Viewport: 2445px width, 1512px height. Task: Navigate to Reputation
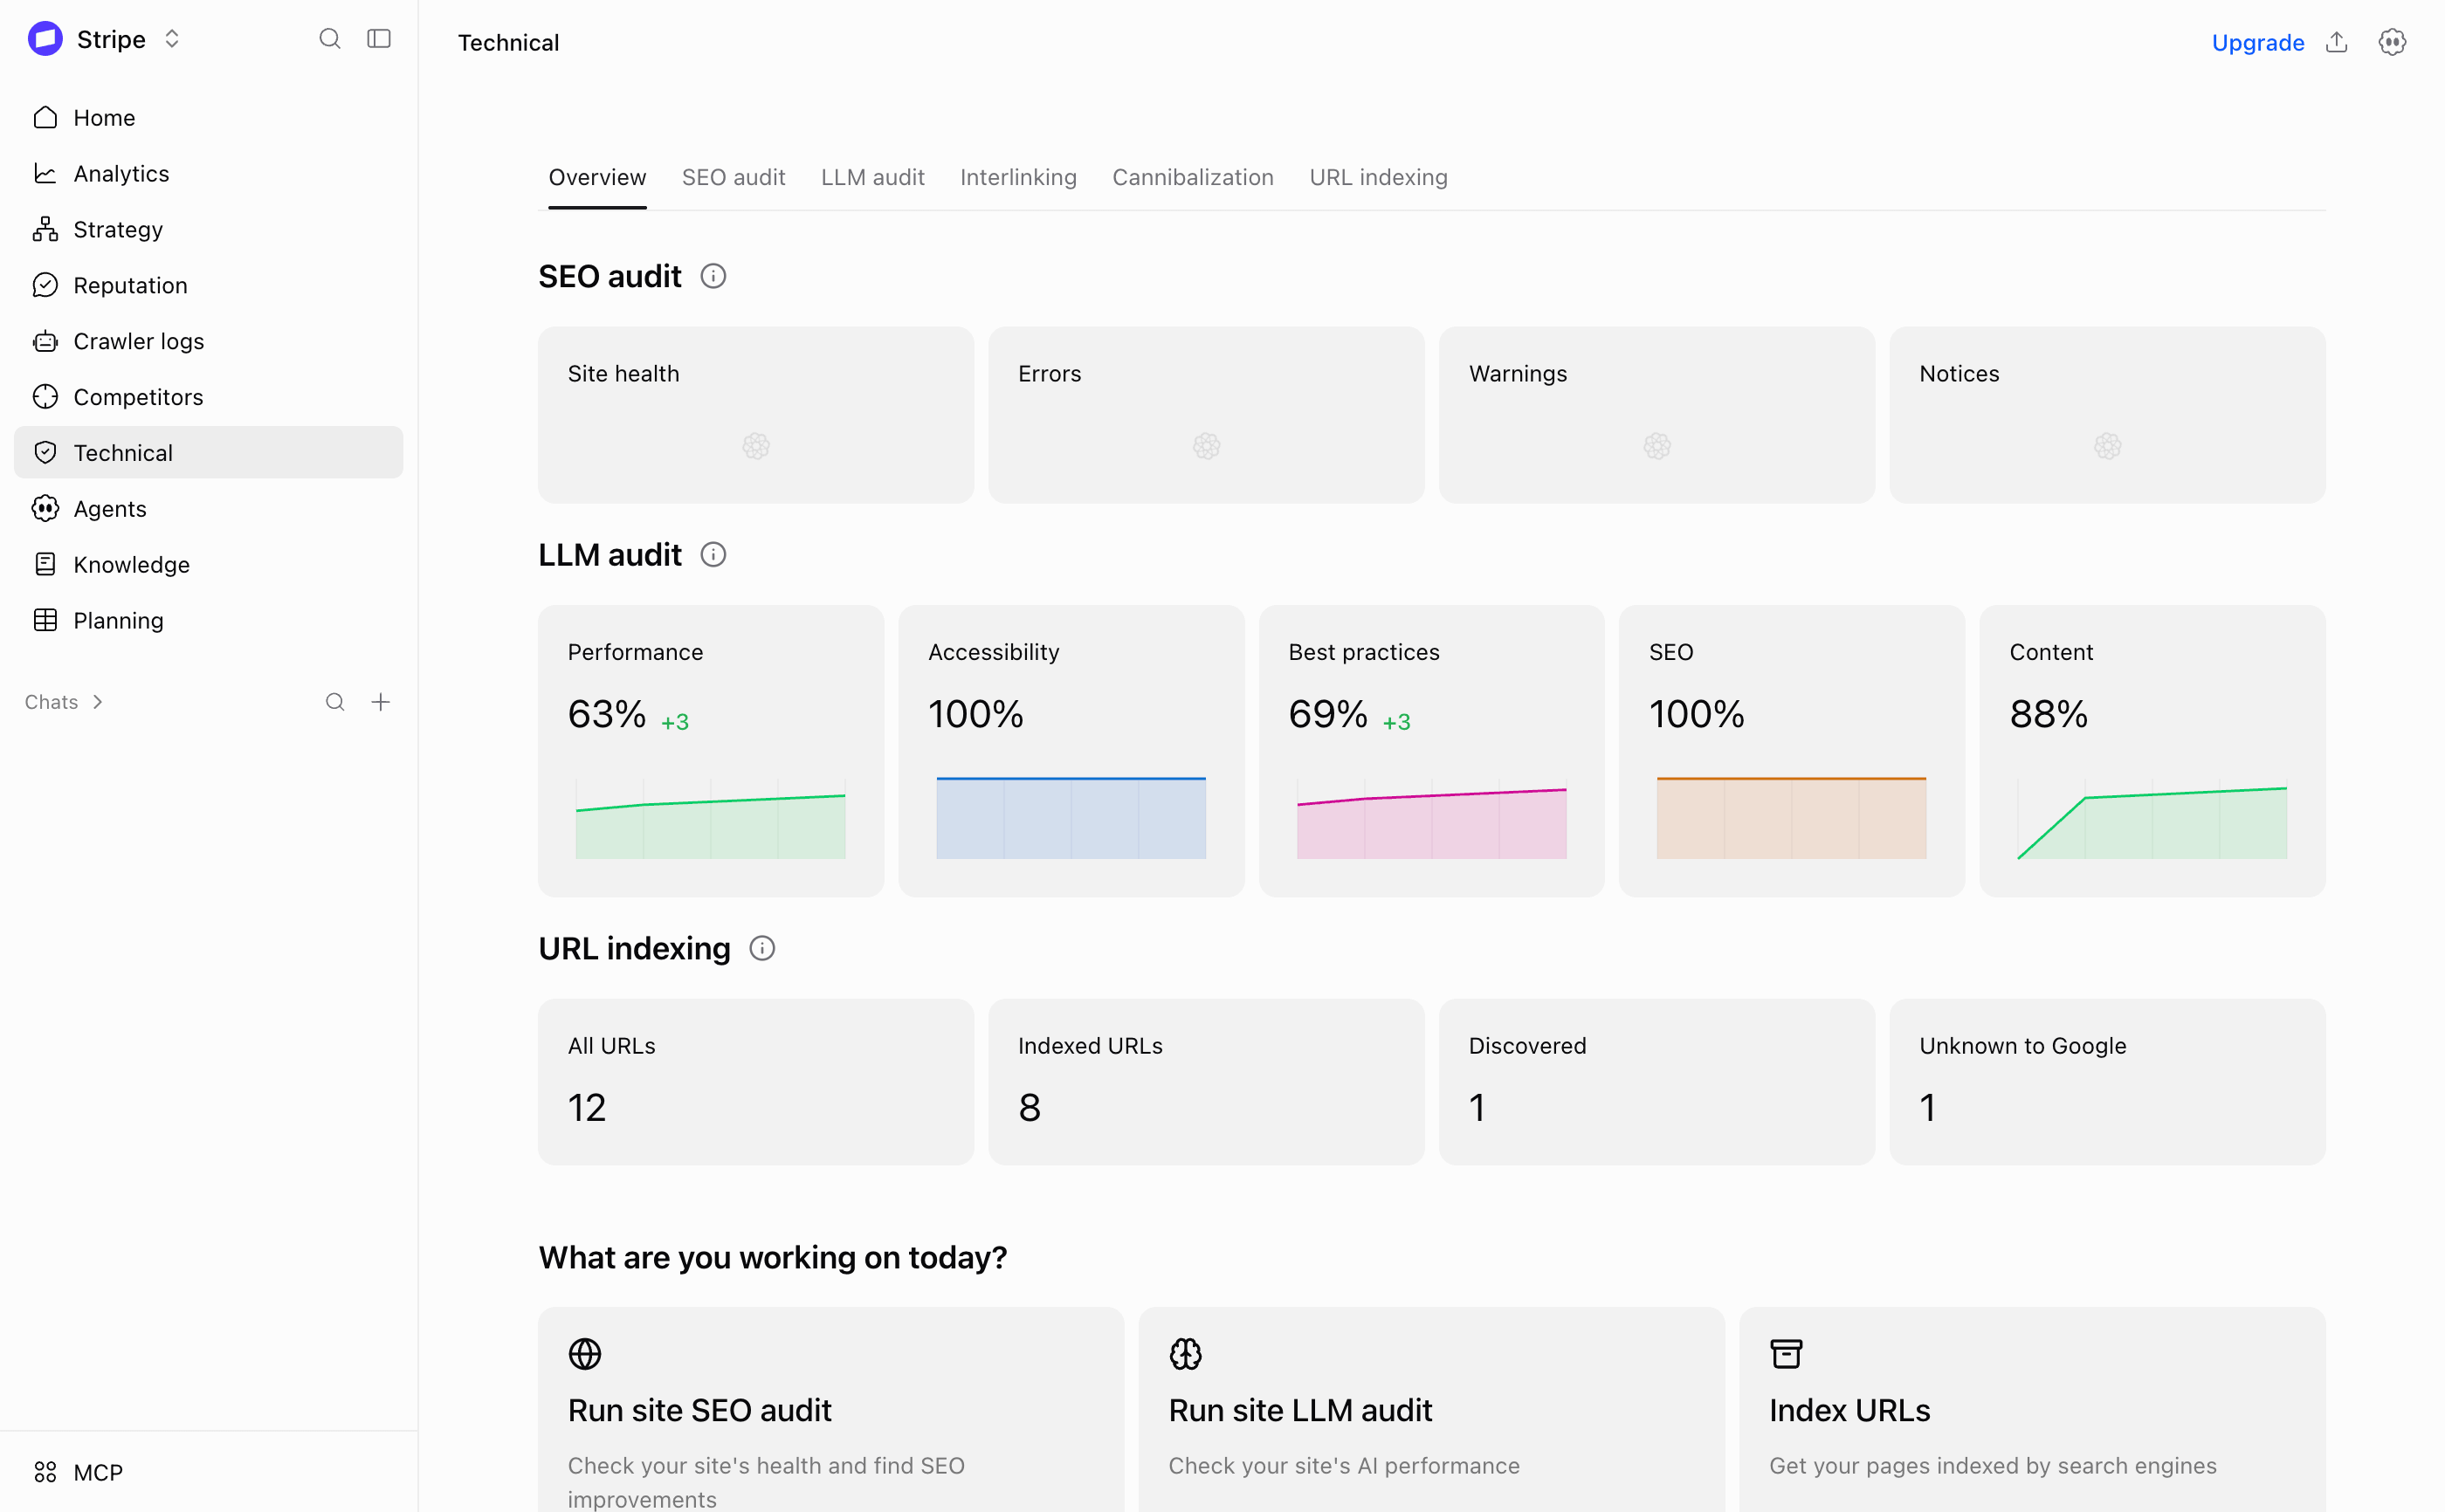point(208,285)
